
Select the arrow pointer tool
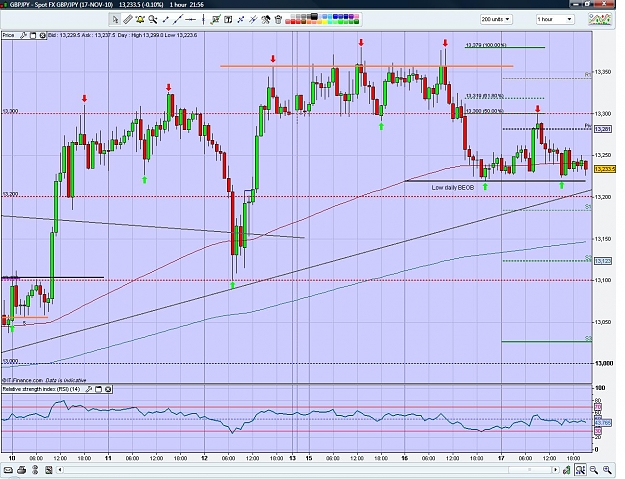(x=115, y=19)
